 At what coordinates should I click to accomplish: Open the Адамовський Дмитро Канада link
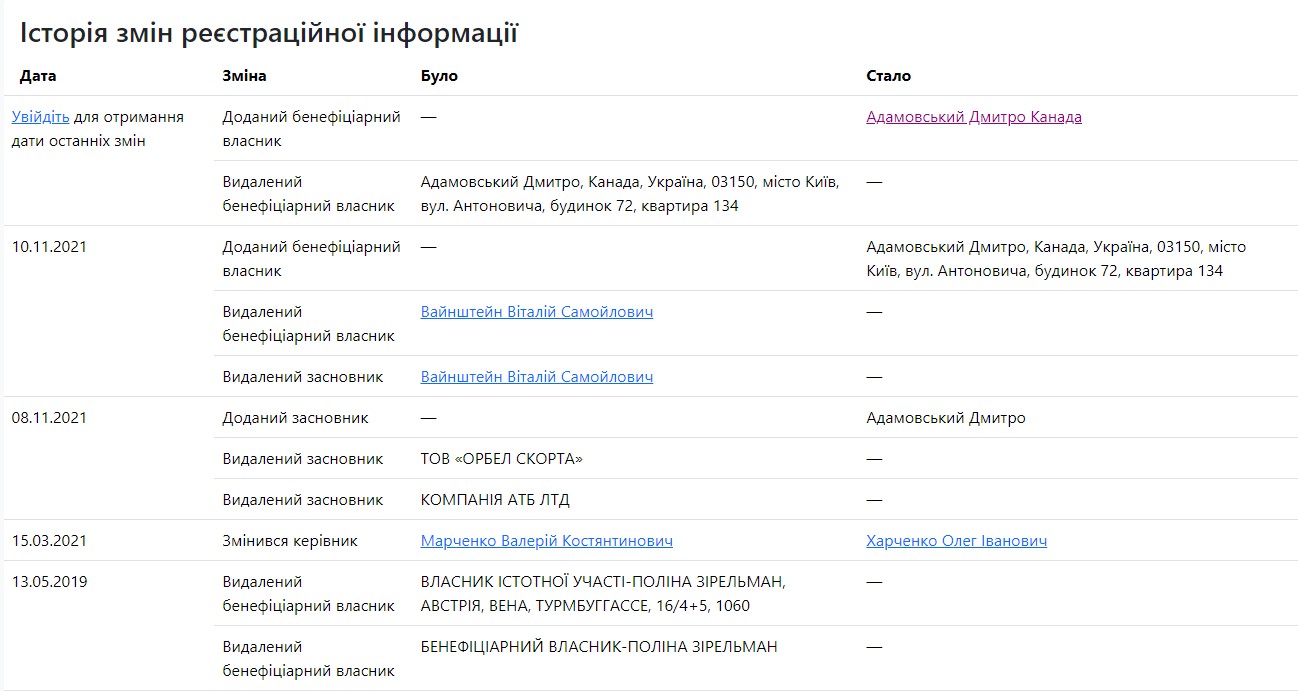973,117
